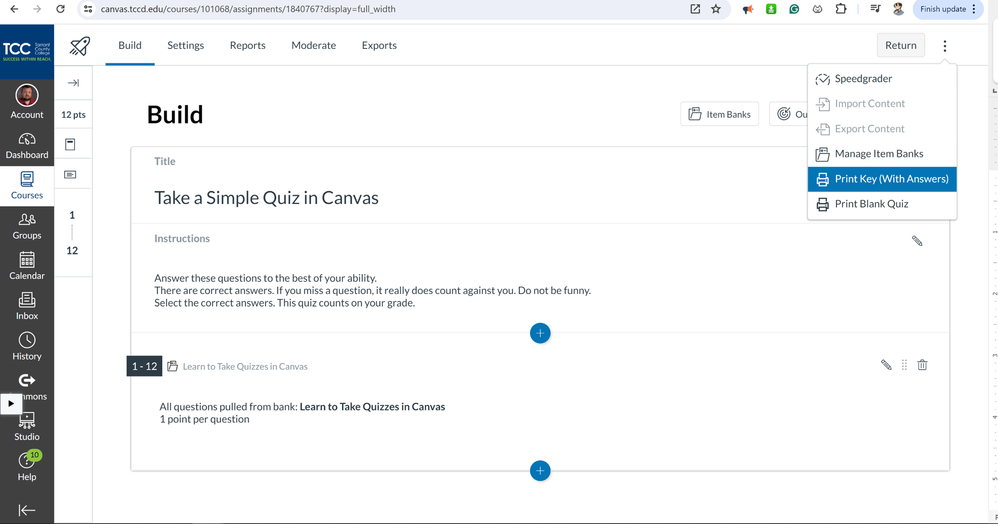This screenshot has height=524, width=998.
Task: Switch to the Reports tab
Action: pyautogui.click(x=248, y=45)
